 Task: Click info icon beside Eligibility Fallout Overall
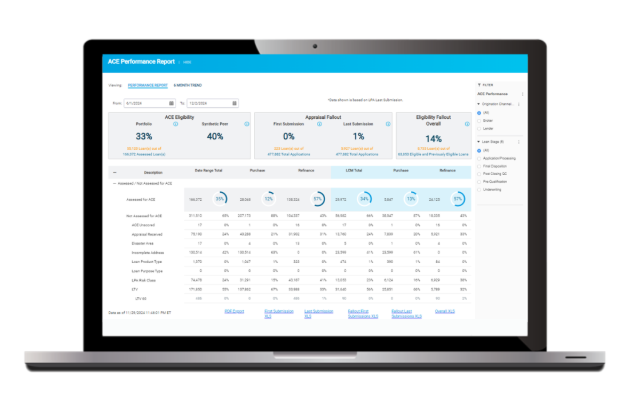tap(467, 126)
